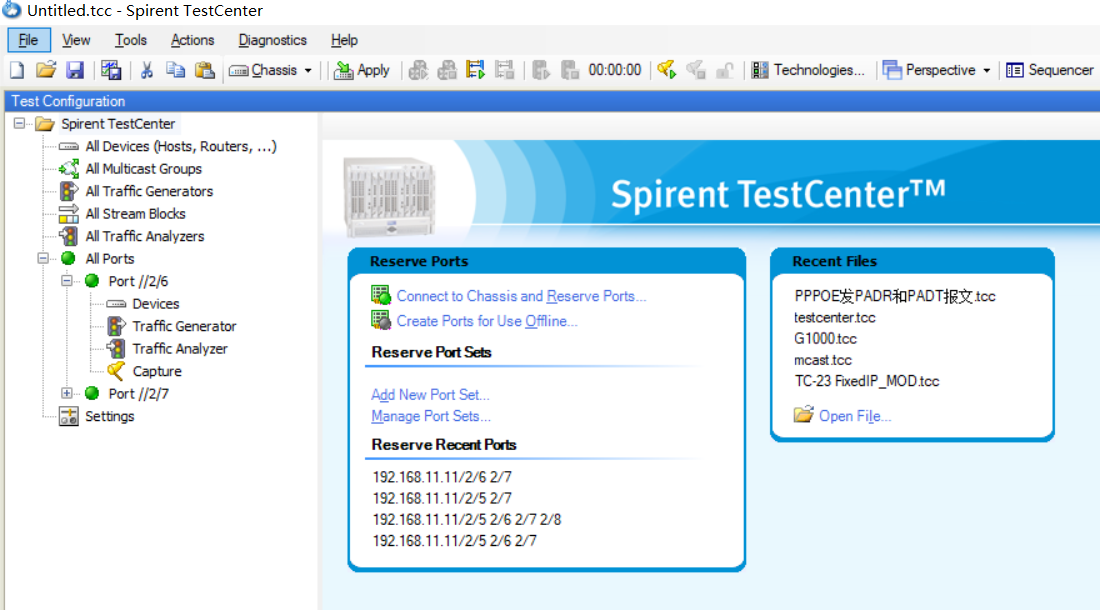Reserve recent ports 192.168.11.11/2/6 2/7
Viewport: 1100px width, 610px height.
pyautogui.click(x=442, y=477)
